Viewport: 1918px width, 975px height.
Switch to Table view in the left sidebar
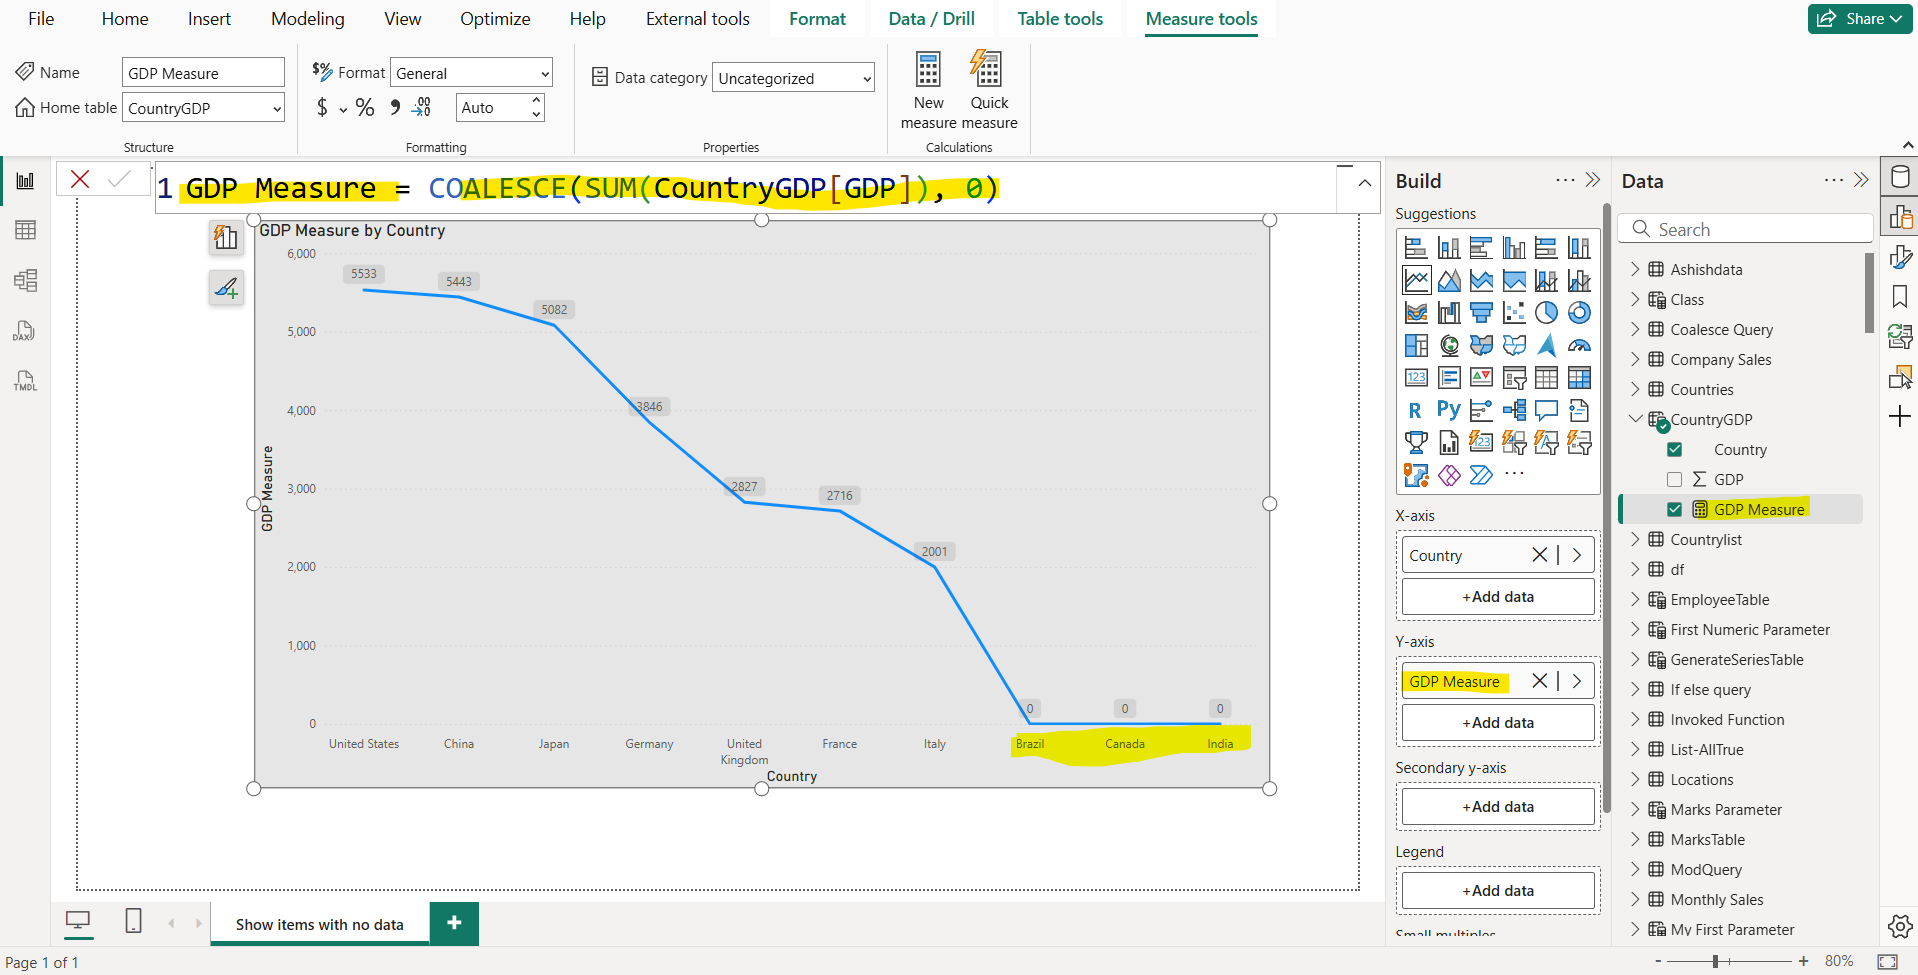[x=26, y=229]
